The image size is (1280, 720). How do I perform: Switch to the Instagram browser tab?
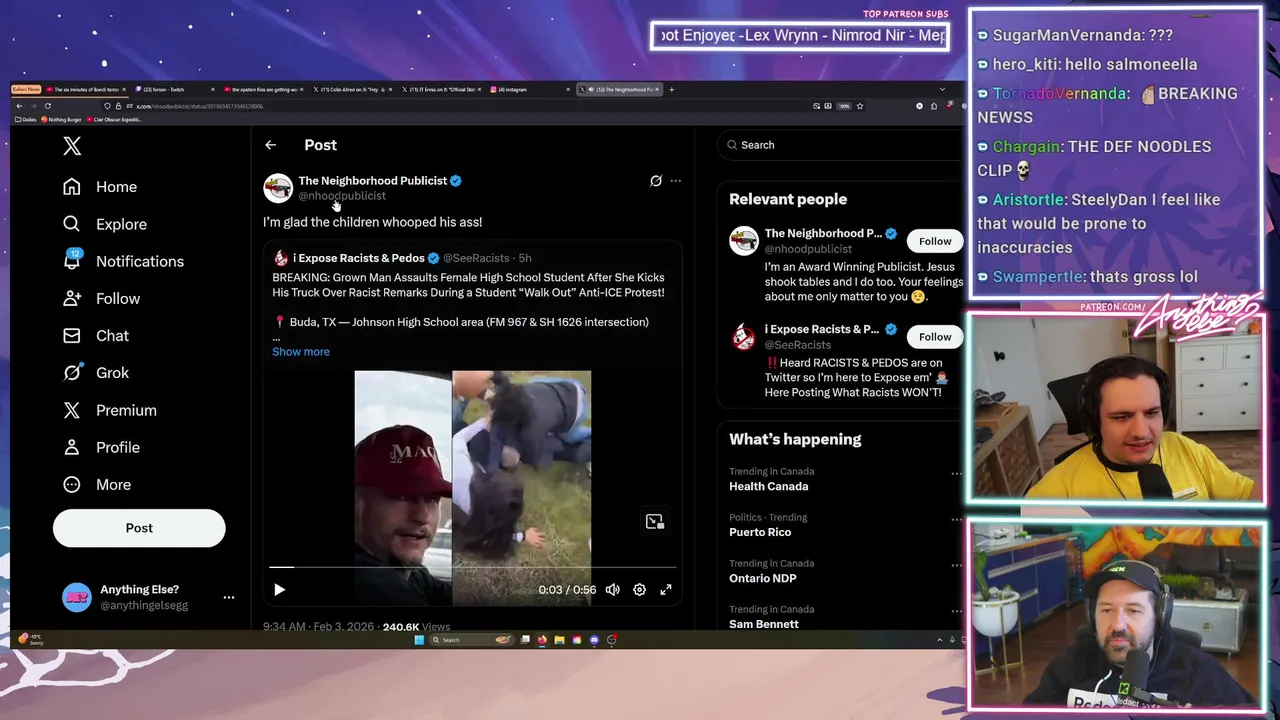tap(531, 90)
